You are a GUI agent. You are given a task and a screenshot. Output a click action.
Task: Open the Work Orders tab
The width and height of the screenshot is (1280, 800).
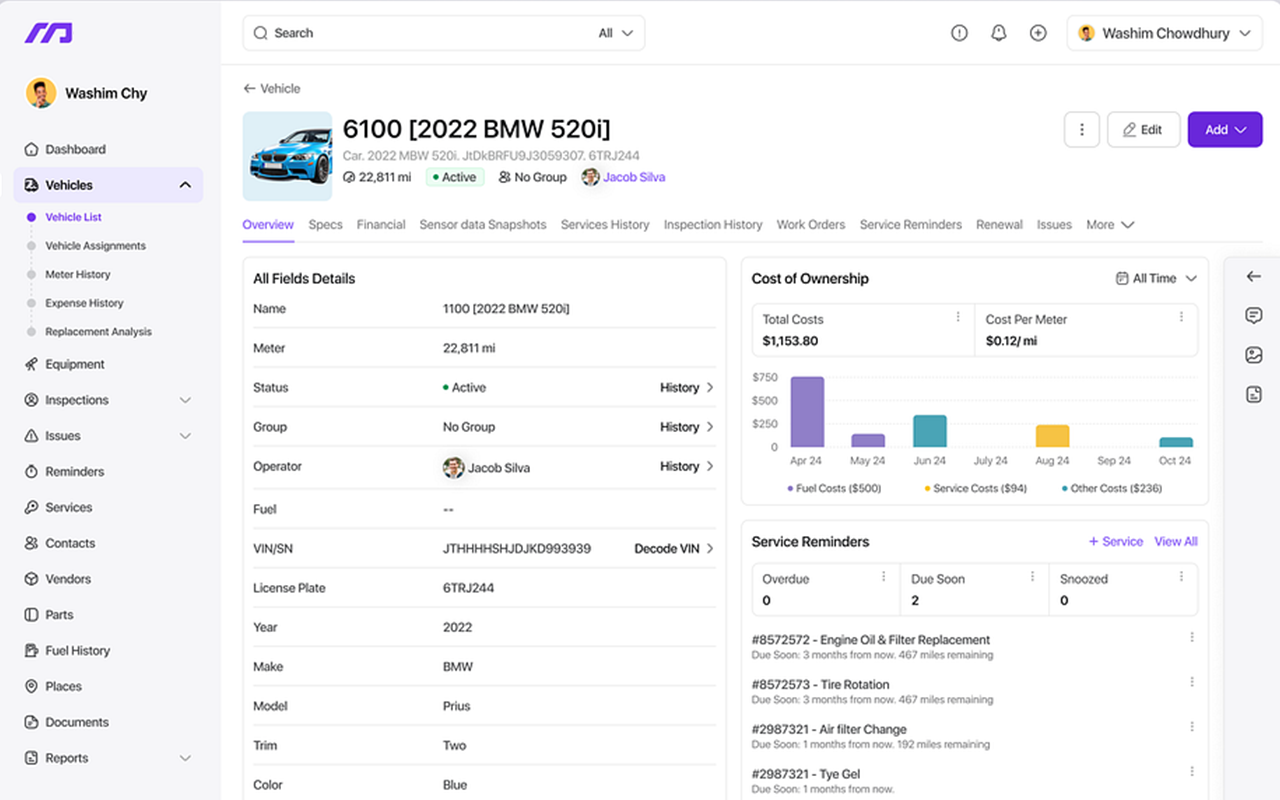tap(811, 225)
